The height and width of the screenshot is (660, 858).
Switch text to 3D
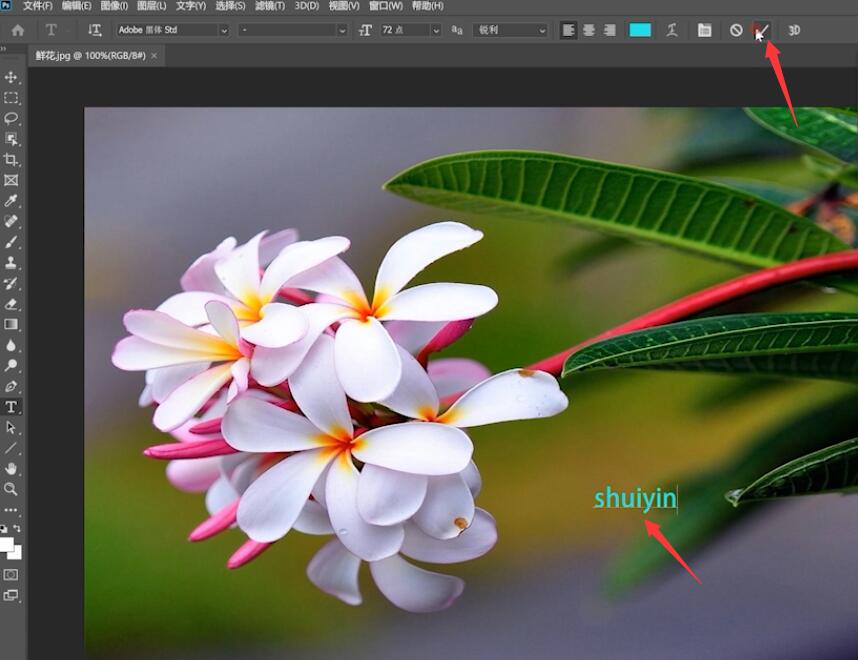[794, 30]
